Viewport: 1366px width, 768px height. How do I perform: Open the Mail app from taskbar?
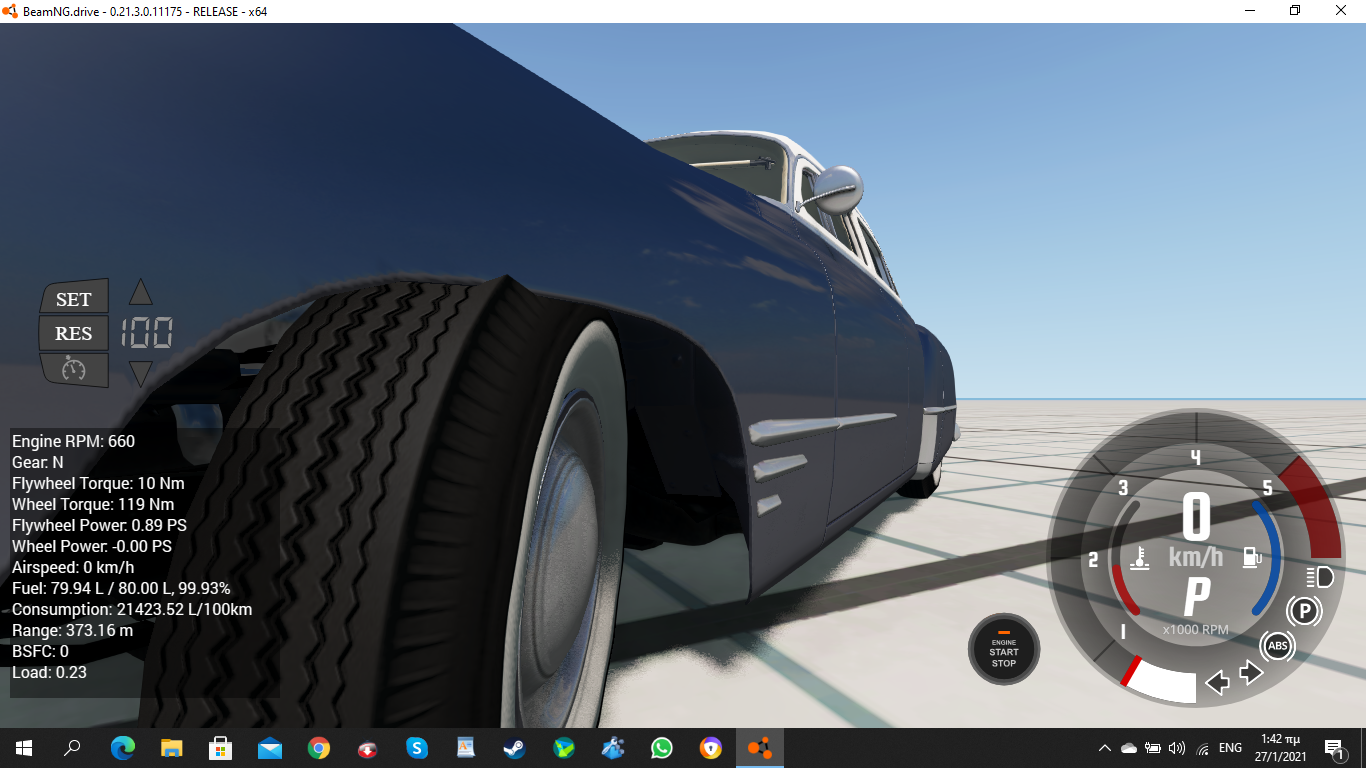pos(269,747)
